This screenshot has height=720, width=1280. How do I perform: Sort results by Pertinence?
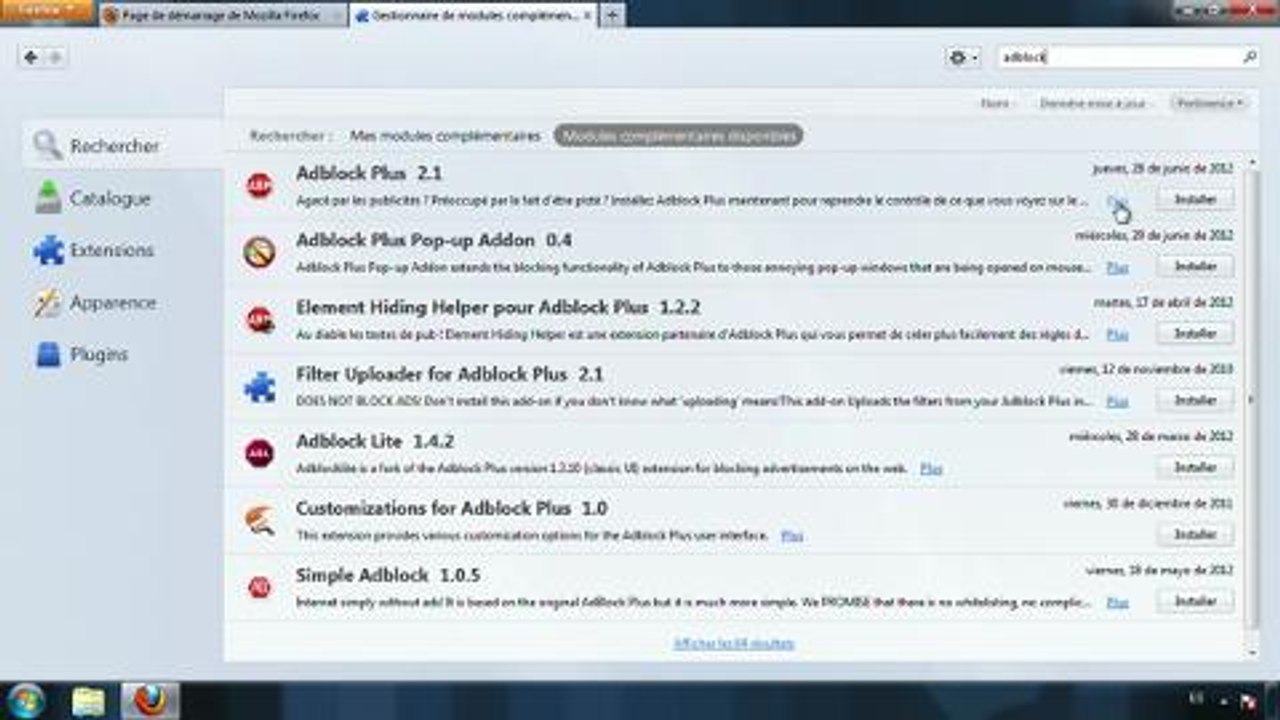click(1208, 103)
